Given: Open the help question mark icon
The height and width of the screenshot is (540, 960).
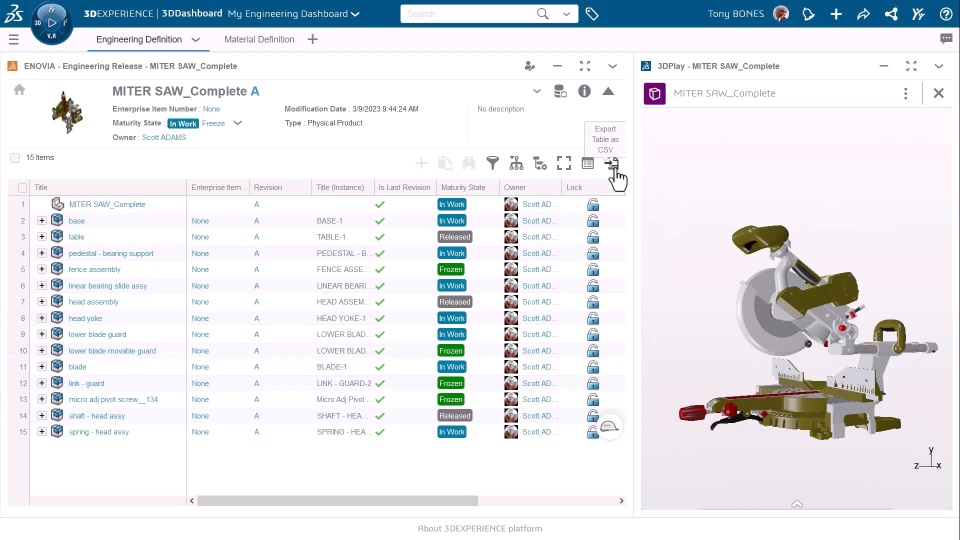Looking at the screenshot, I should 946,13.
